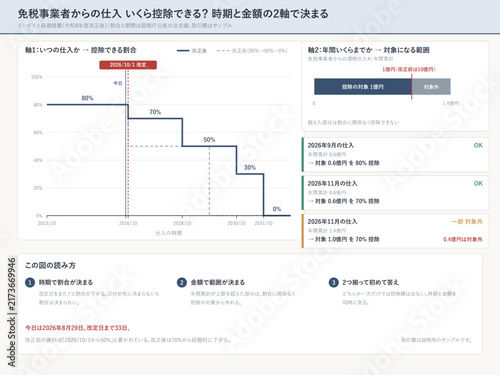Screen dimensions: 500x375
Task: Click the 今日 marker label on the chart
Action: [118, 83]
